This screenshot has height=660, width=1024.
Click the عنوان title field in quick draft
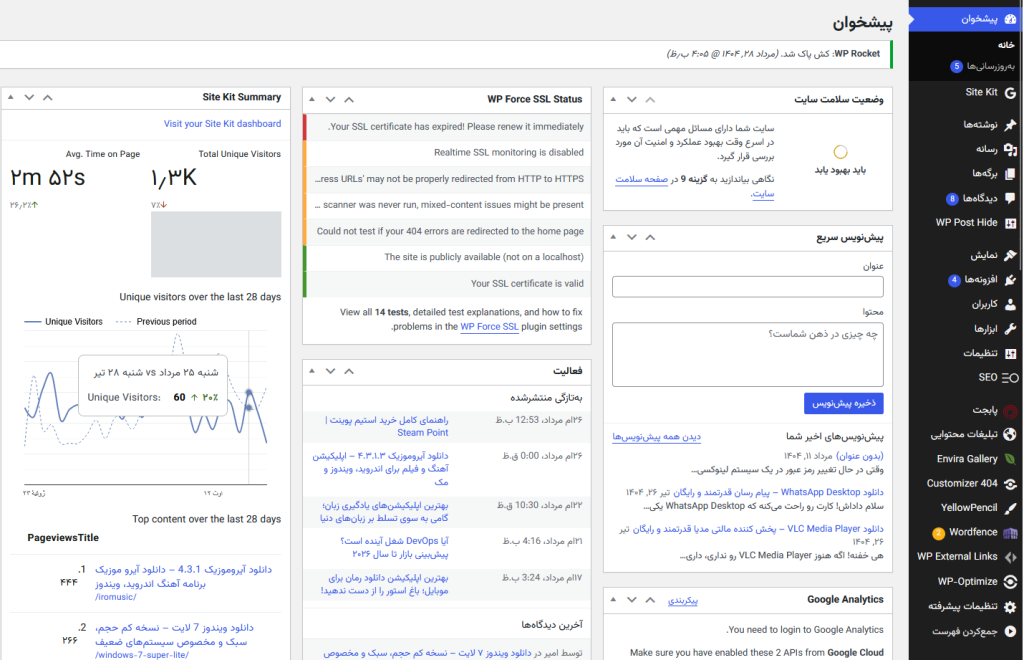747,287
